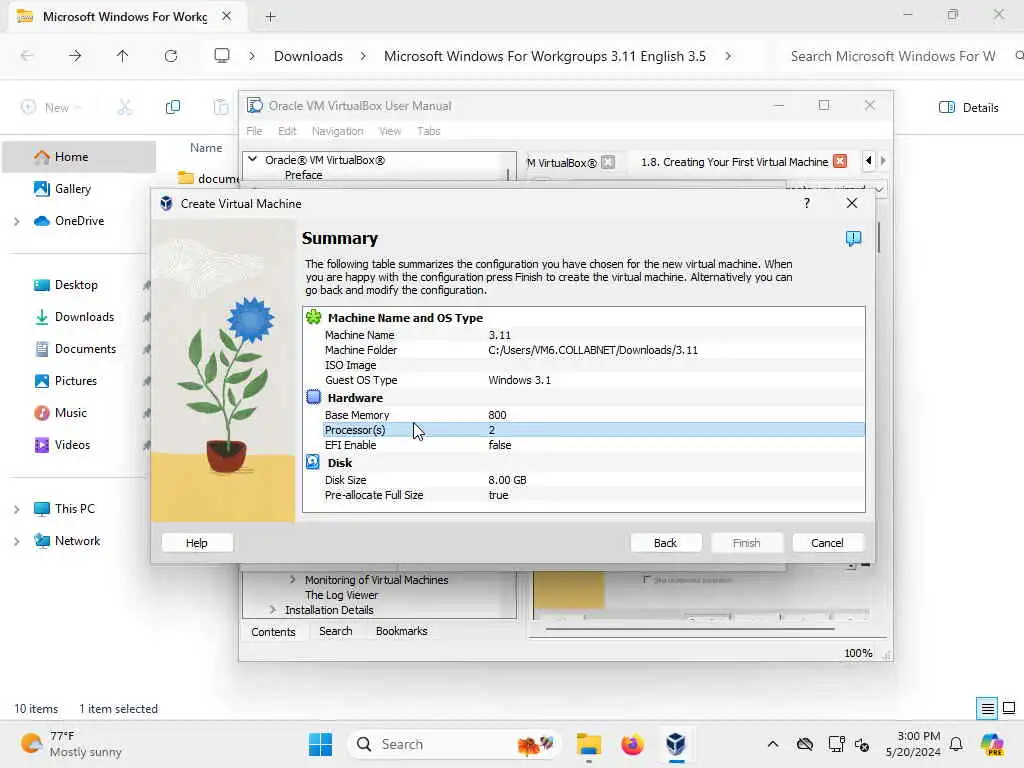Open Tabs menu in User Manual window

428,131
